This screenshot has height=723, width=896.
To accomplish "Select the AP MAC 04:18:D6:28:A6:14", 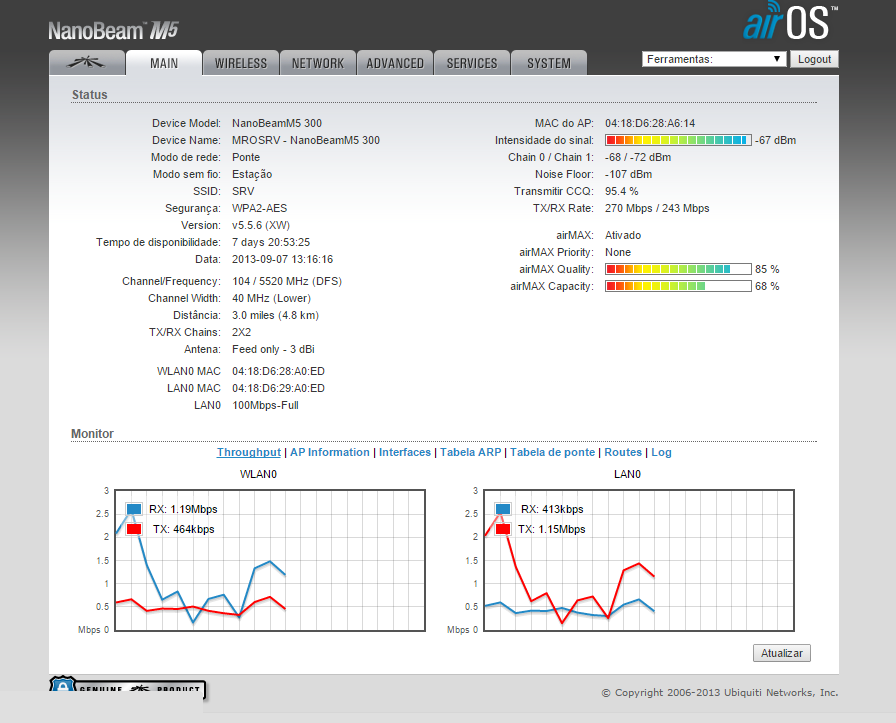I will 650,123.
